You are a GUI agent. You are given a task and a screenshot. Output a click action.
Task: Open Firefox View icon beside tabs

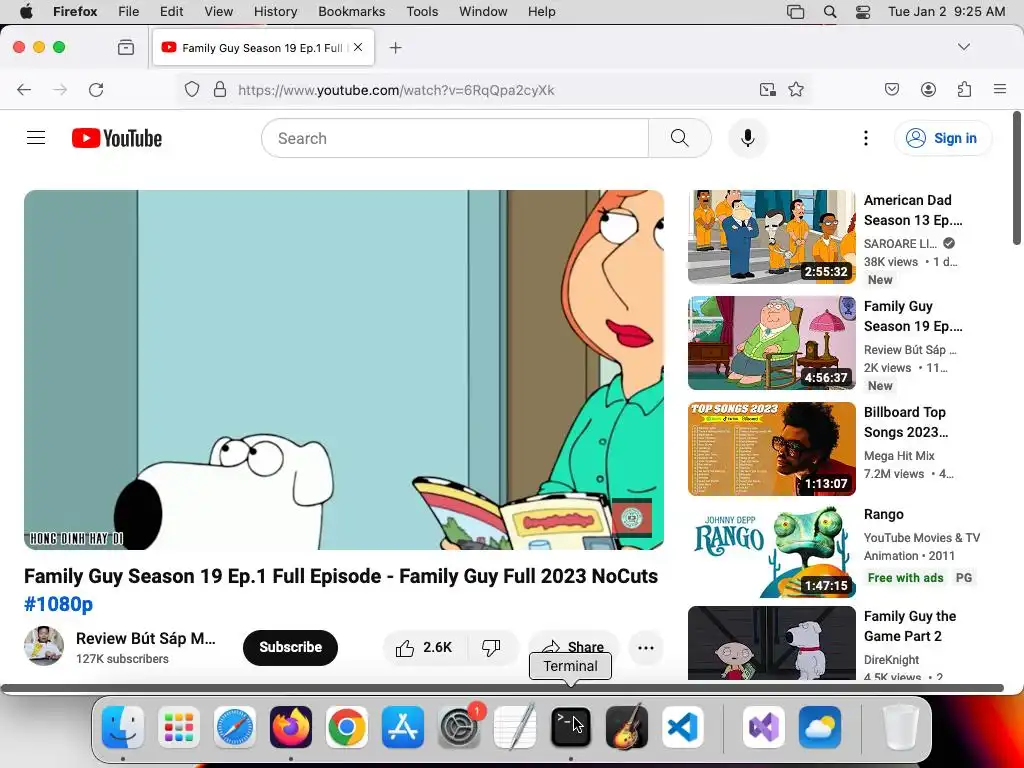pyautogui.click(x=126, y=47)
